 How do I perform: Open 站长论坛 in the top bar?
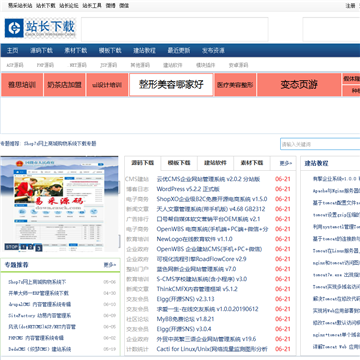click(x=69, y=6)
